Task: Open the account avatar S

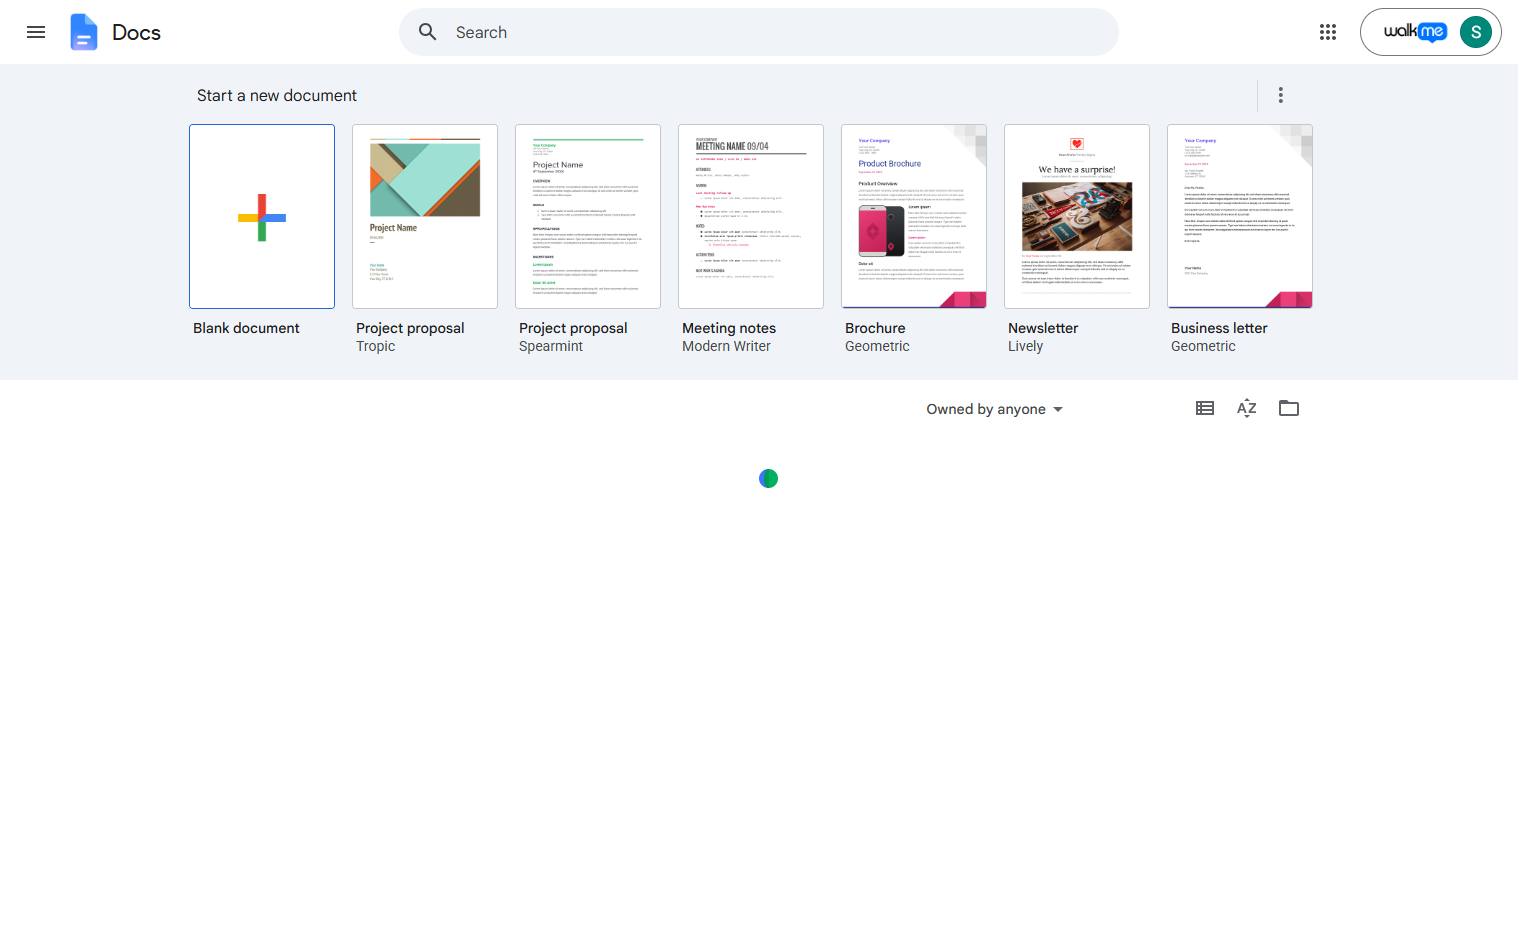Action: point(1476,32)
